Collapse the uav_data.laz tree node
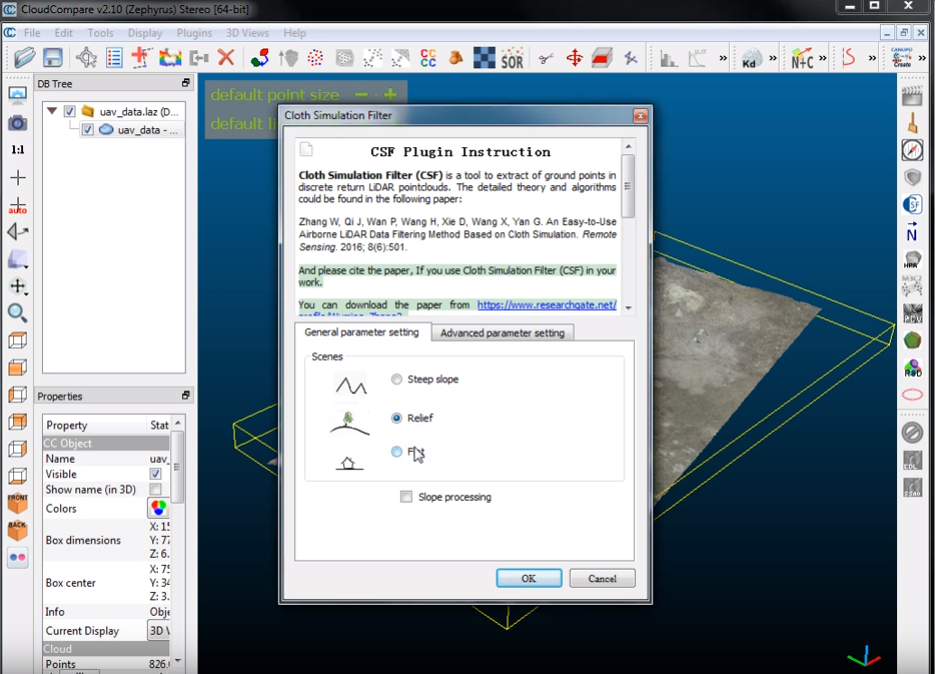 (52, 111)
